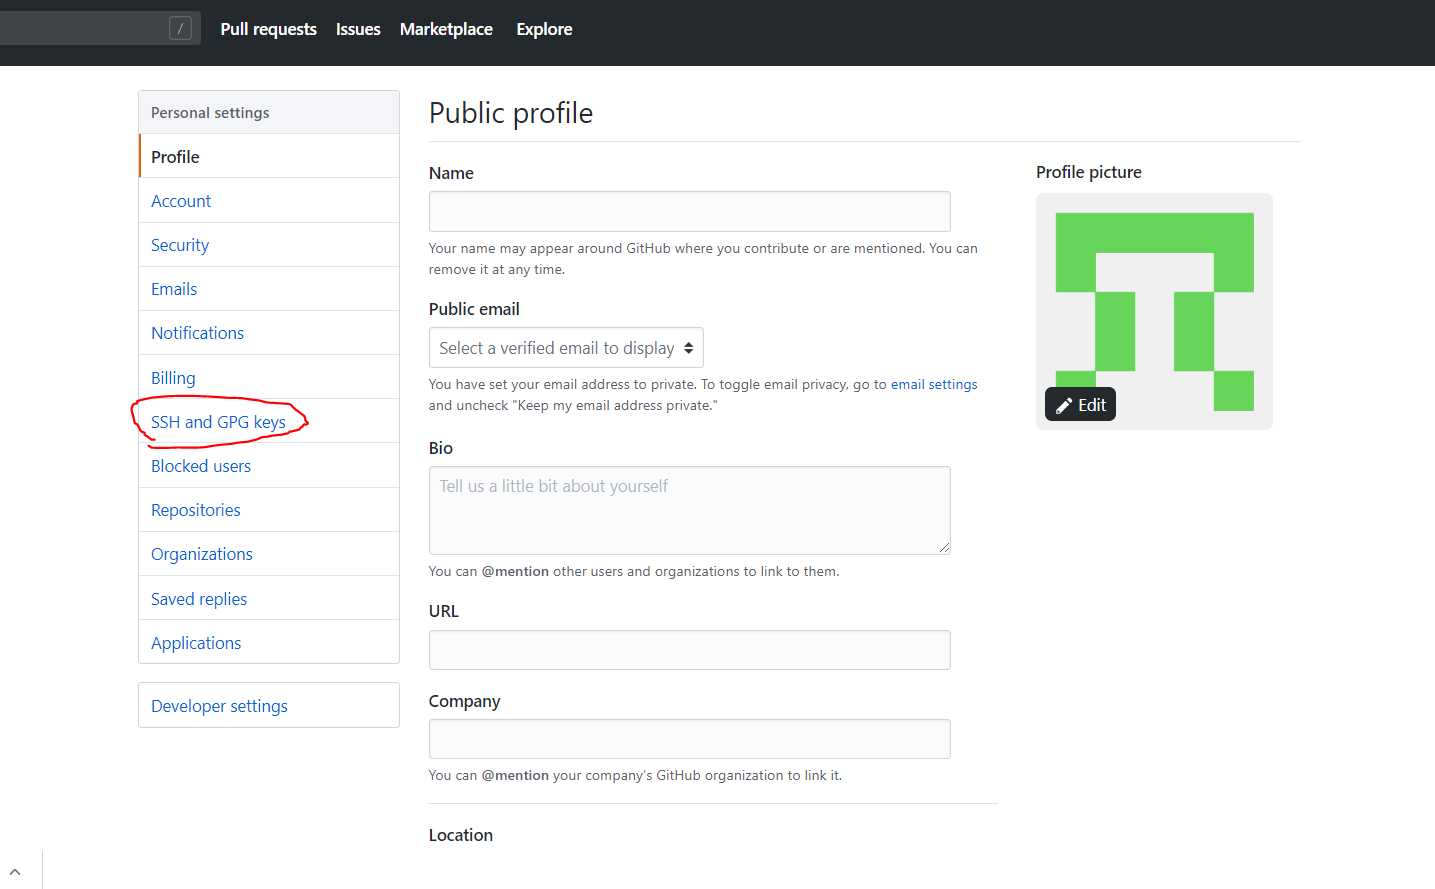Image resolution: width=1435 pixels, height=889 pixels.
Task: Click the Public profile heading
Action: tap(511, 113)
